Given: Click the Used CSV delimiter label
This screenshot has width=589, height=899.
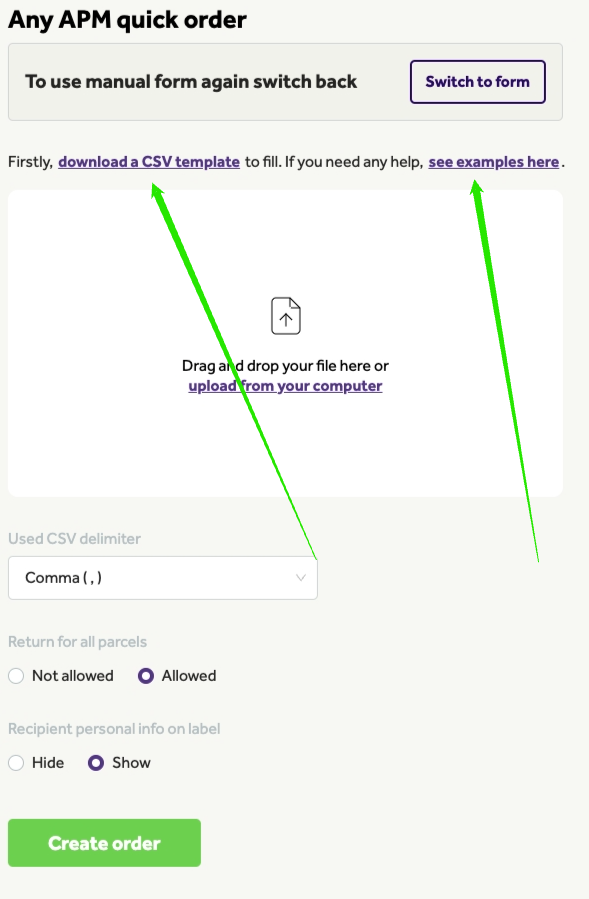Looking at the screenshot, I should (75, 539).
